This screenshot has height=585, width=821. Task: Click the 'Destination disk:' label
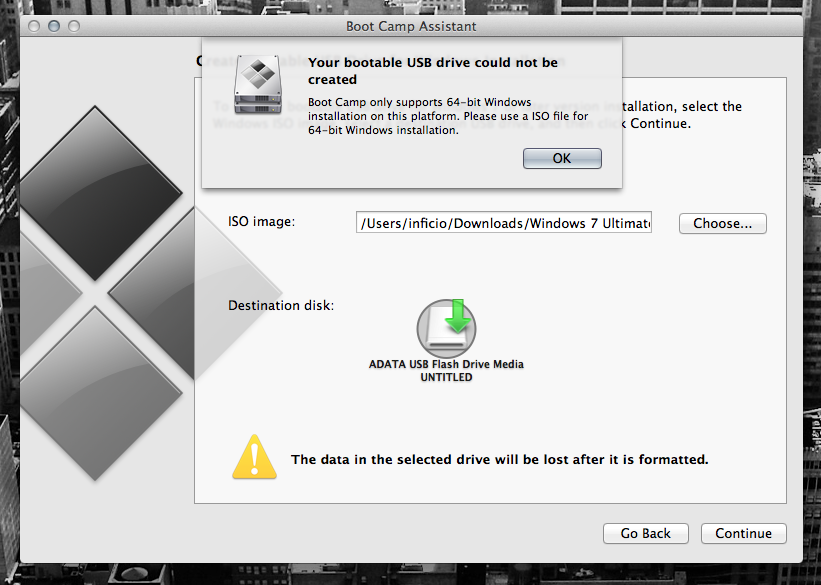pos(281,305)
